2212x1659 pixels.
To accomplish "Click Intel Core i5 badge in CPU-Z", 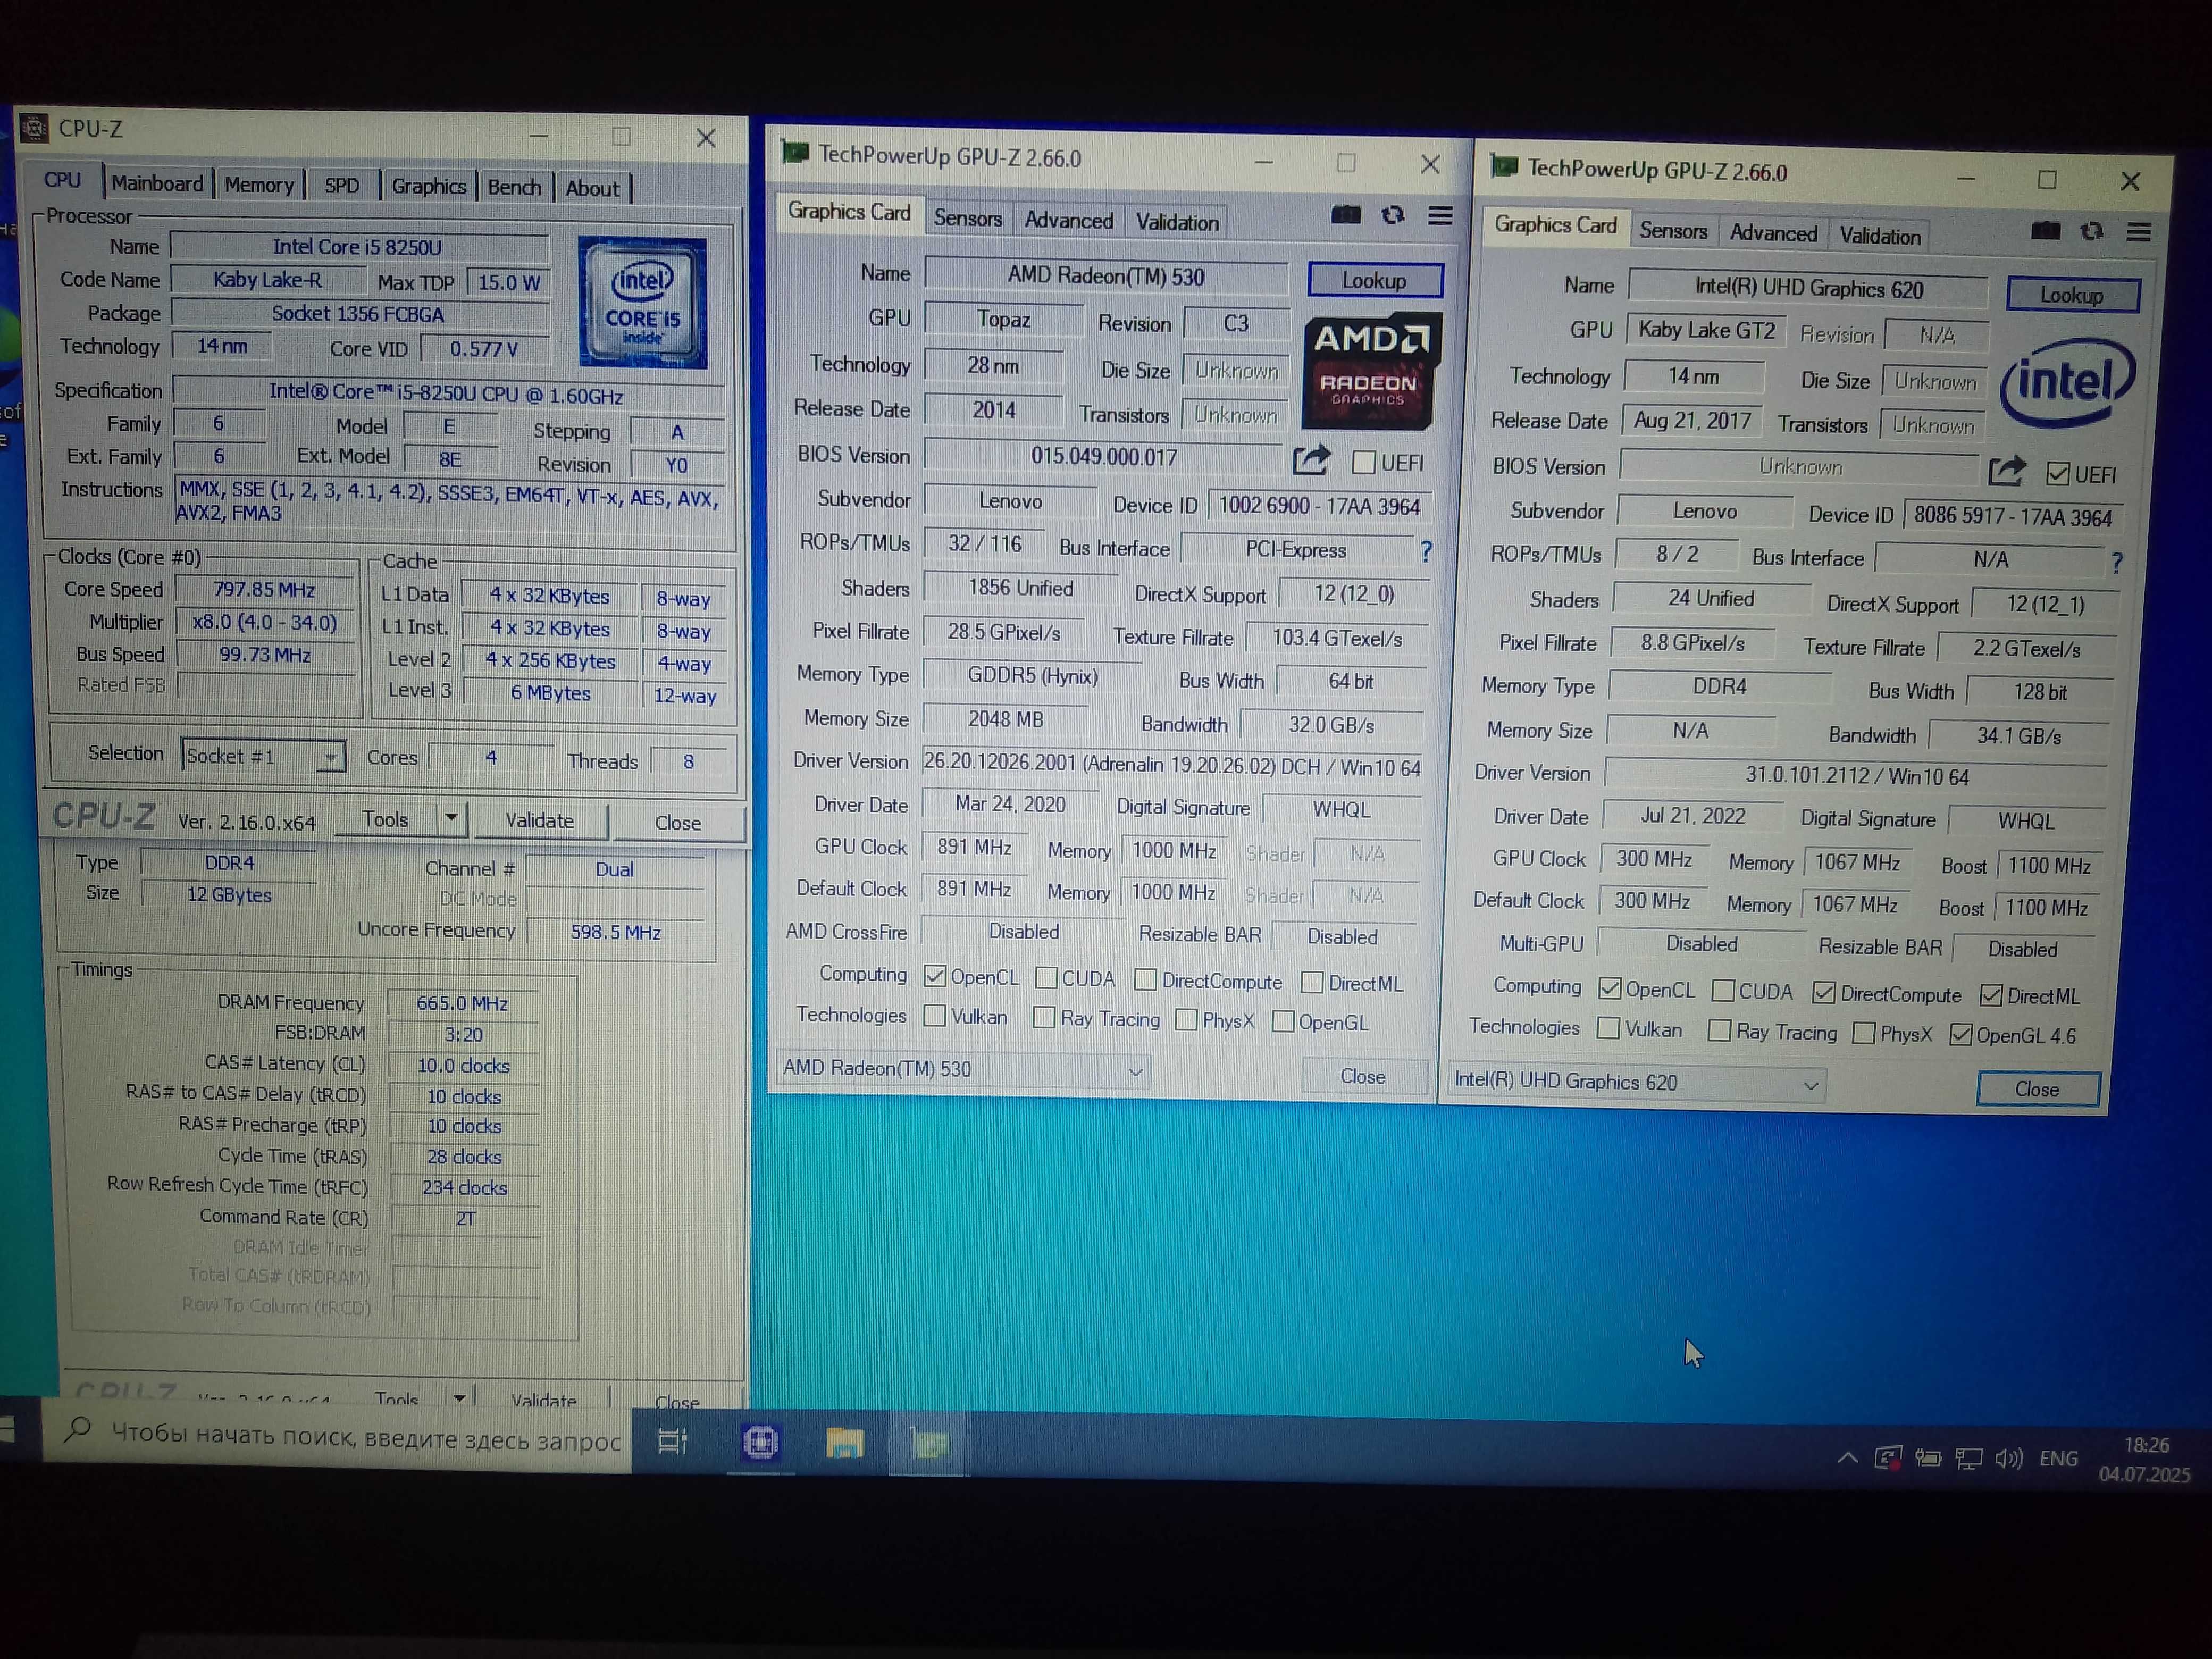I will (643, 302).
